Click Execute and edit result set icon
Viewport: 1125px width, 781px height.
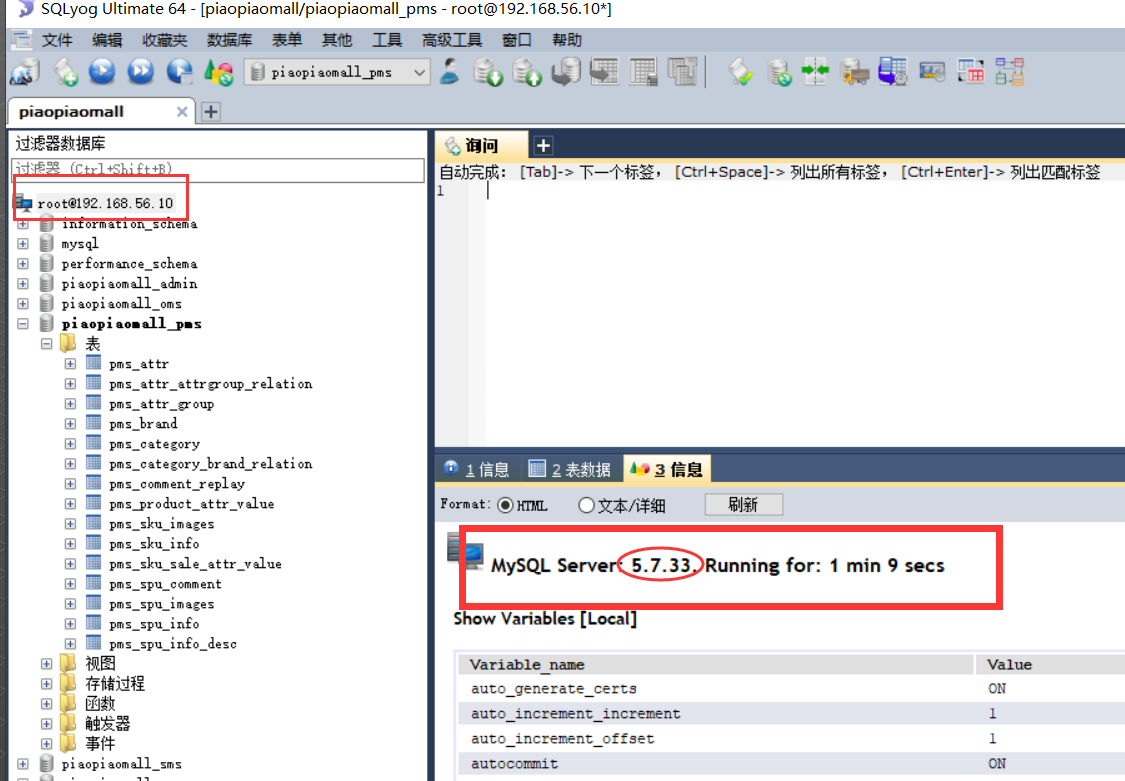(179, 71)
